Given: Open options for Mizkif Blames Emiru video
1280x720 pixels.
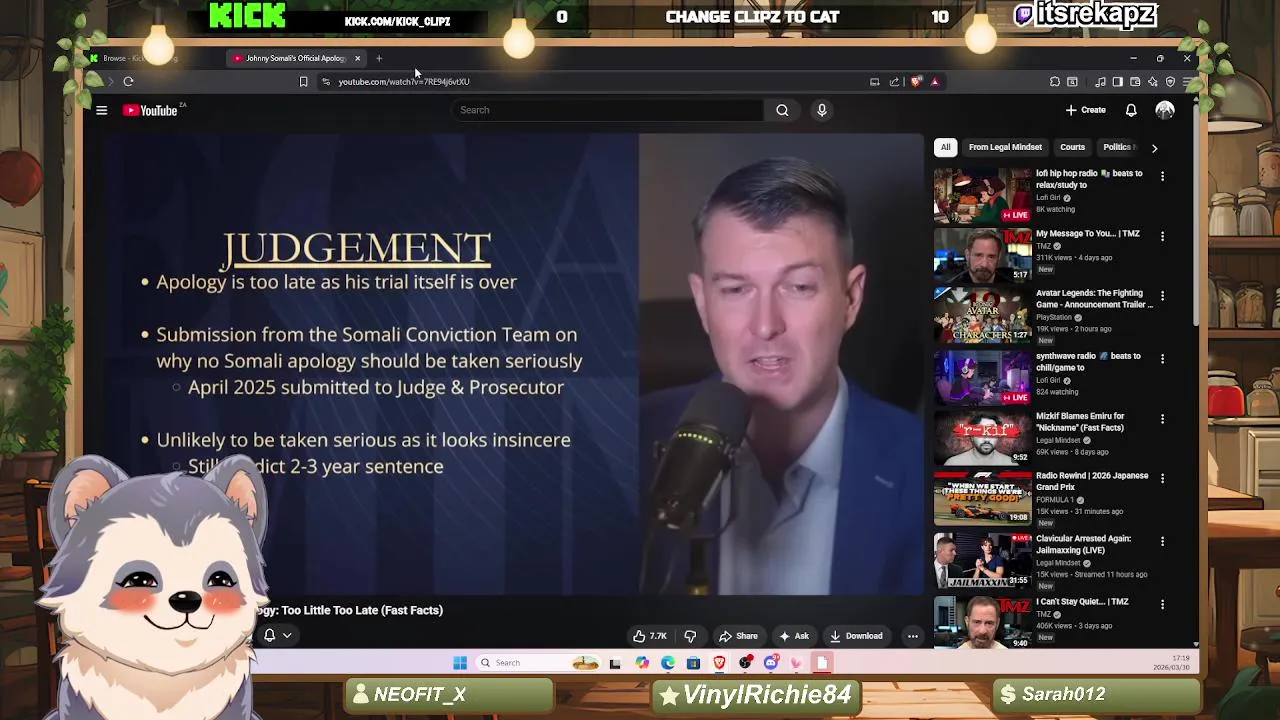Looking at the screenshot, I should pyautogui.click(x=1162, y=419).
